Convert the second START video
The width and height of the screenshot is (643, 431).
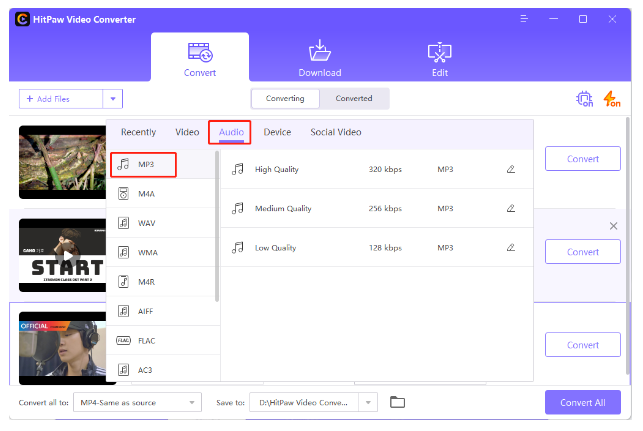[582, 252]
